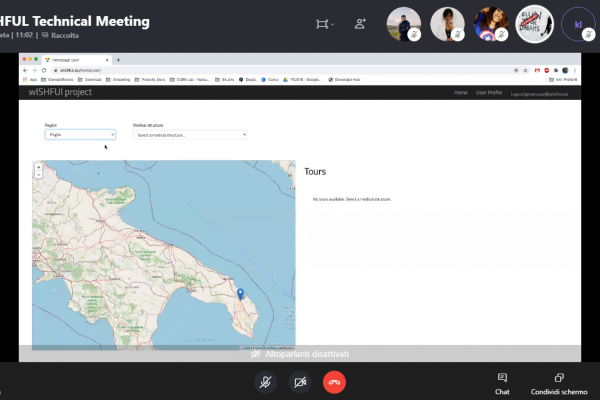Click the Logout link in the navbar

[539, 94]
